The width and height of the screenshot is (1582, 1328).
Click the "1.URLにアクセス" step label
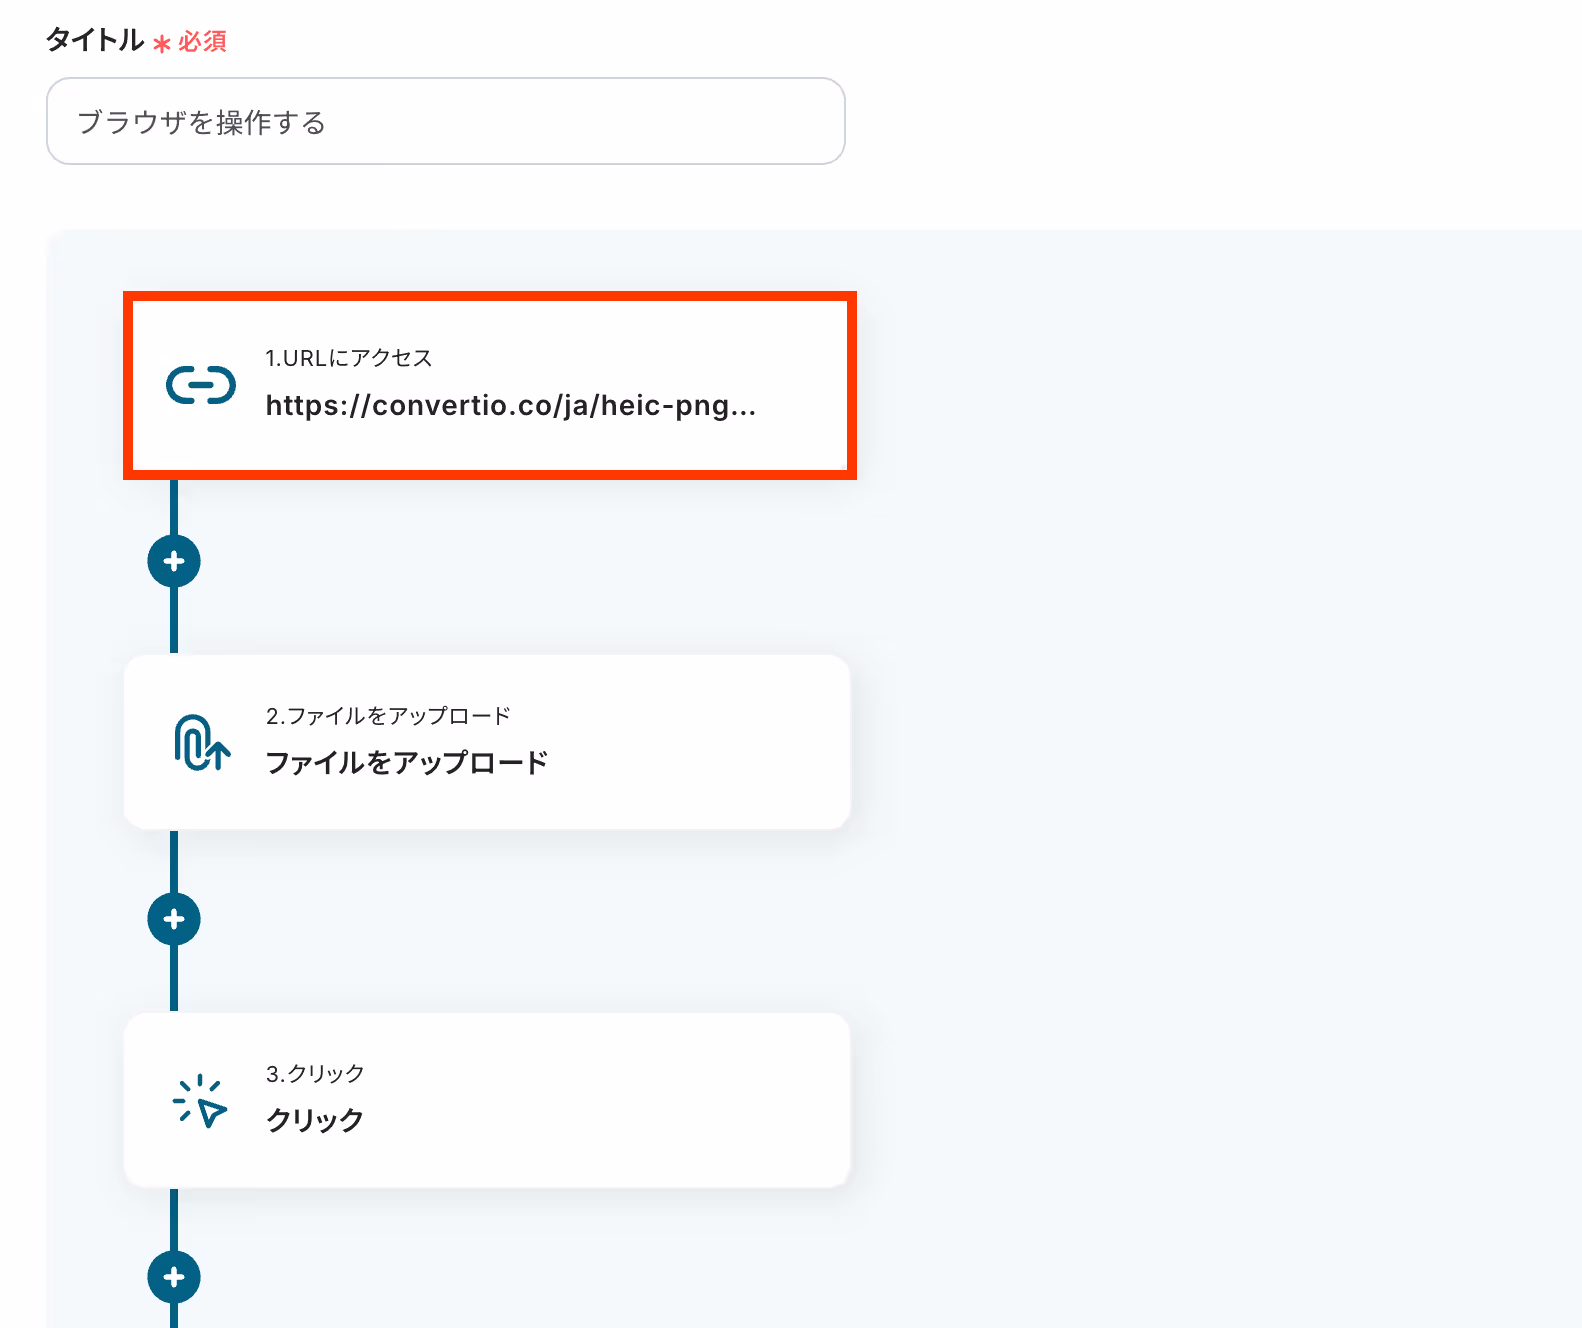349,358
